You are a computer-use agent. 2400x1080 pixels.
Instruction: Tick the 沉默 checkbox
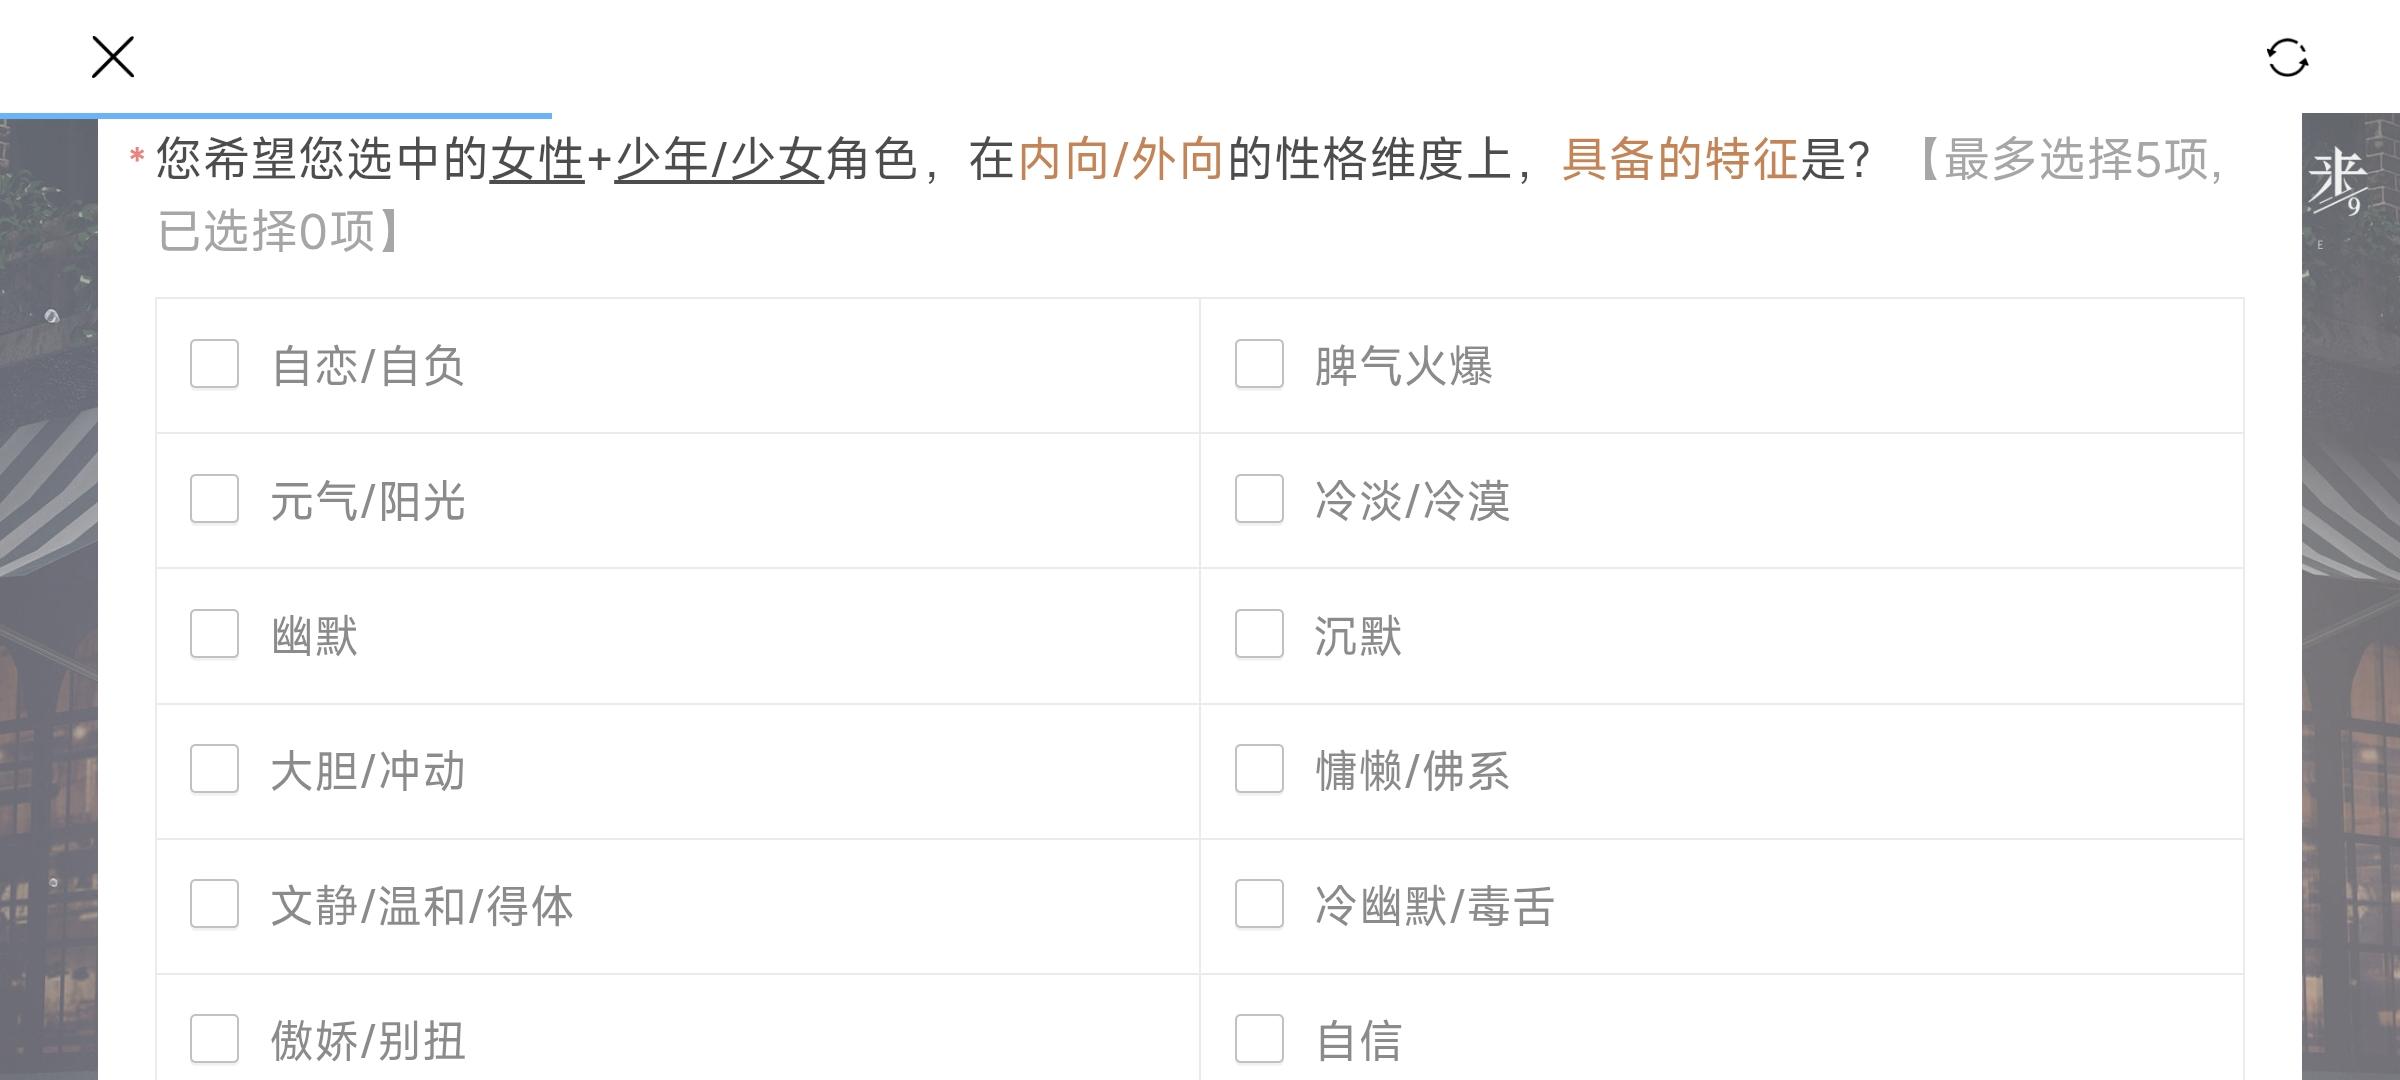pyautogui.click(x=1259, y=634)
